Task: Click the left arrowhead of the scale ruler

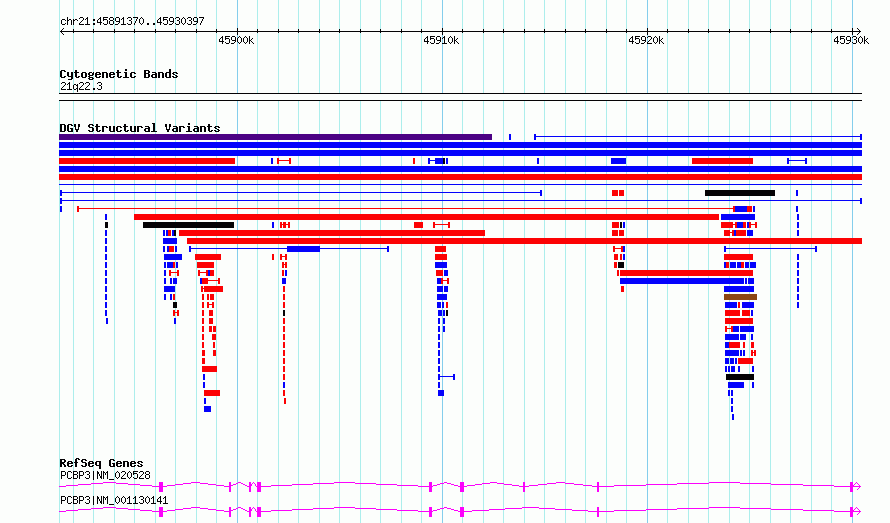Action: coord(62,32)
